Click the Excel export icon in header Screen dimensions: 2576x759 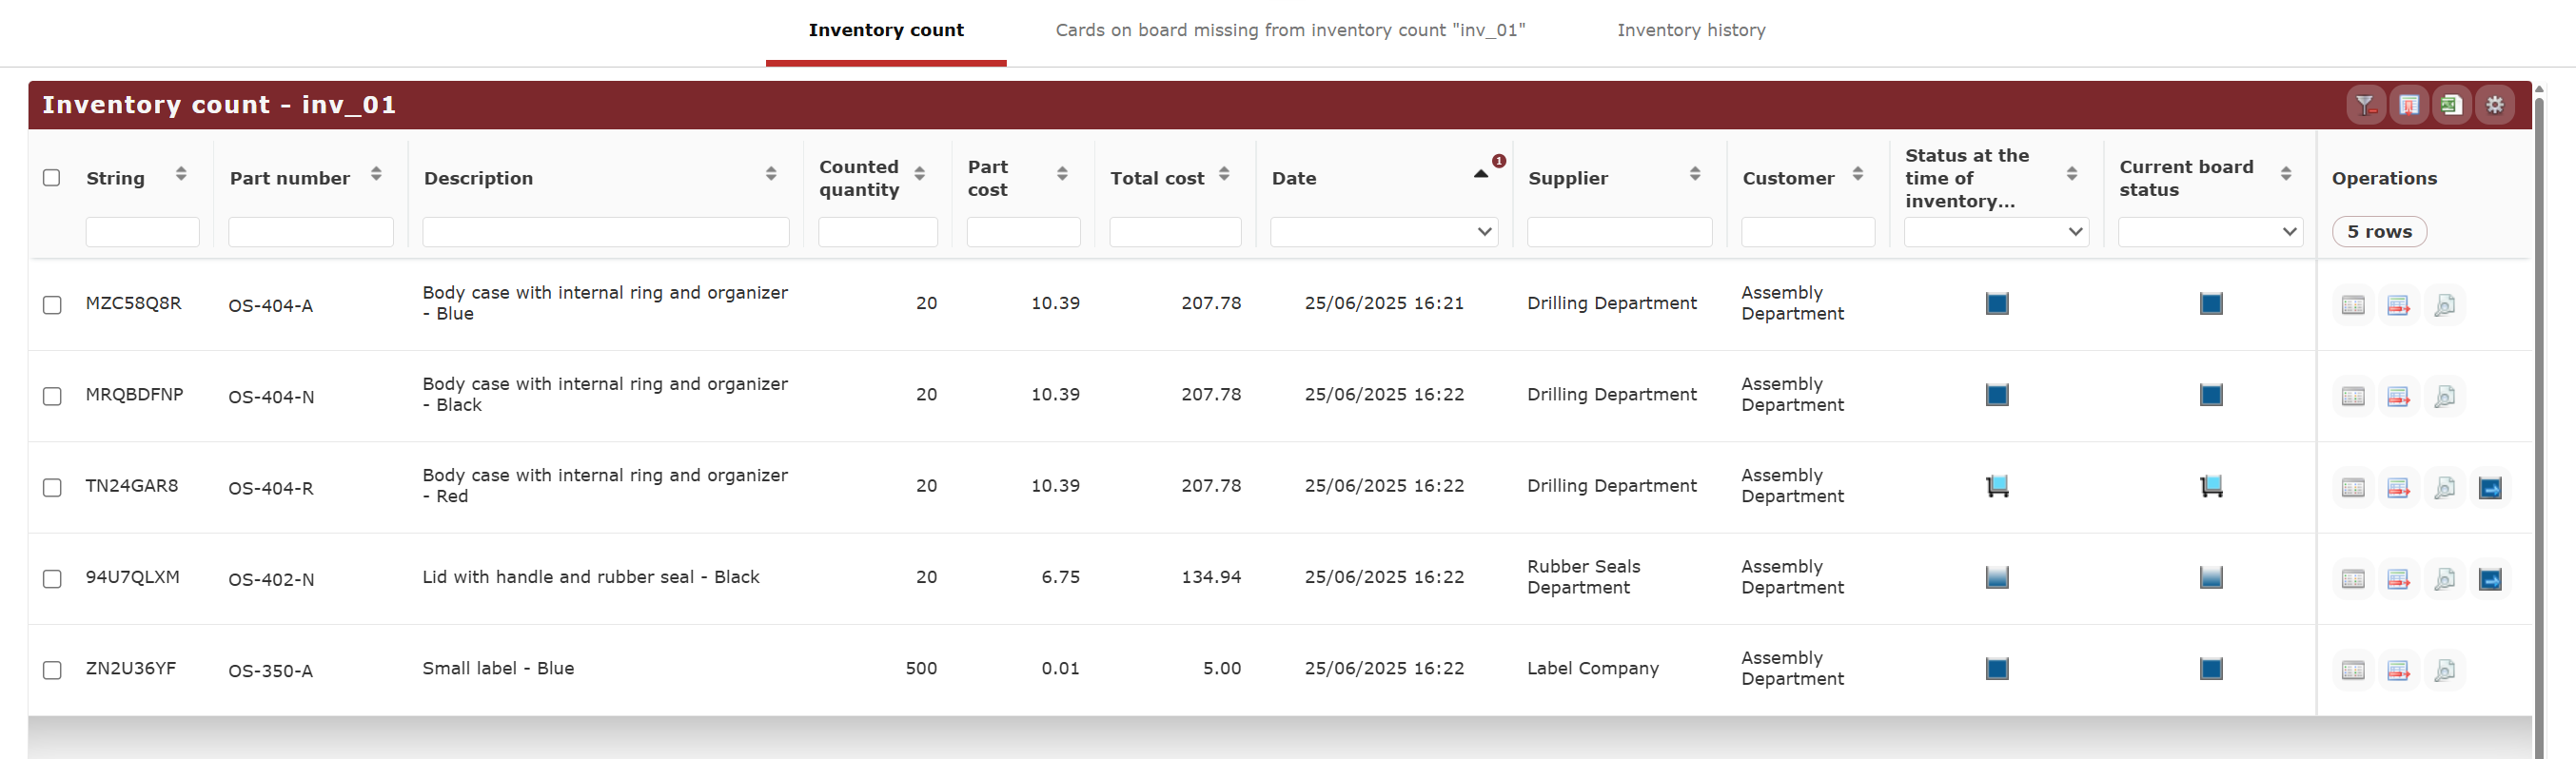click(x=2451, y=105)
